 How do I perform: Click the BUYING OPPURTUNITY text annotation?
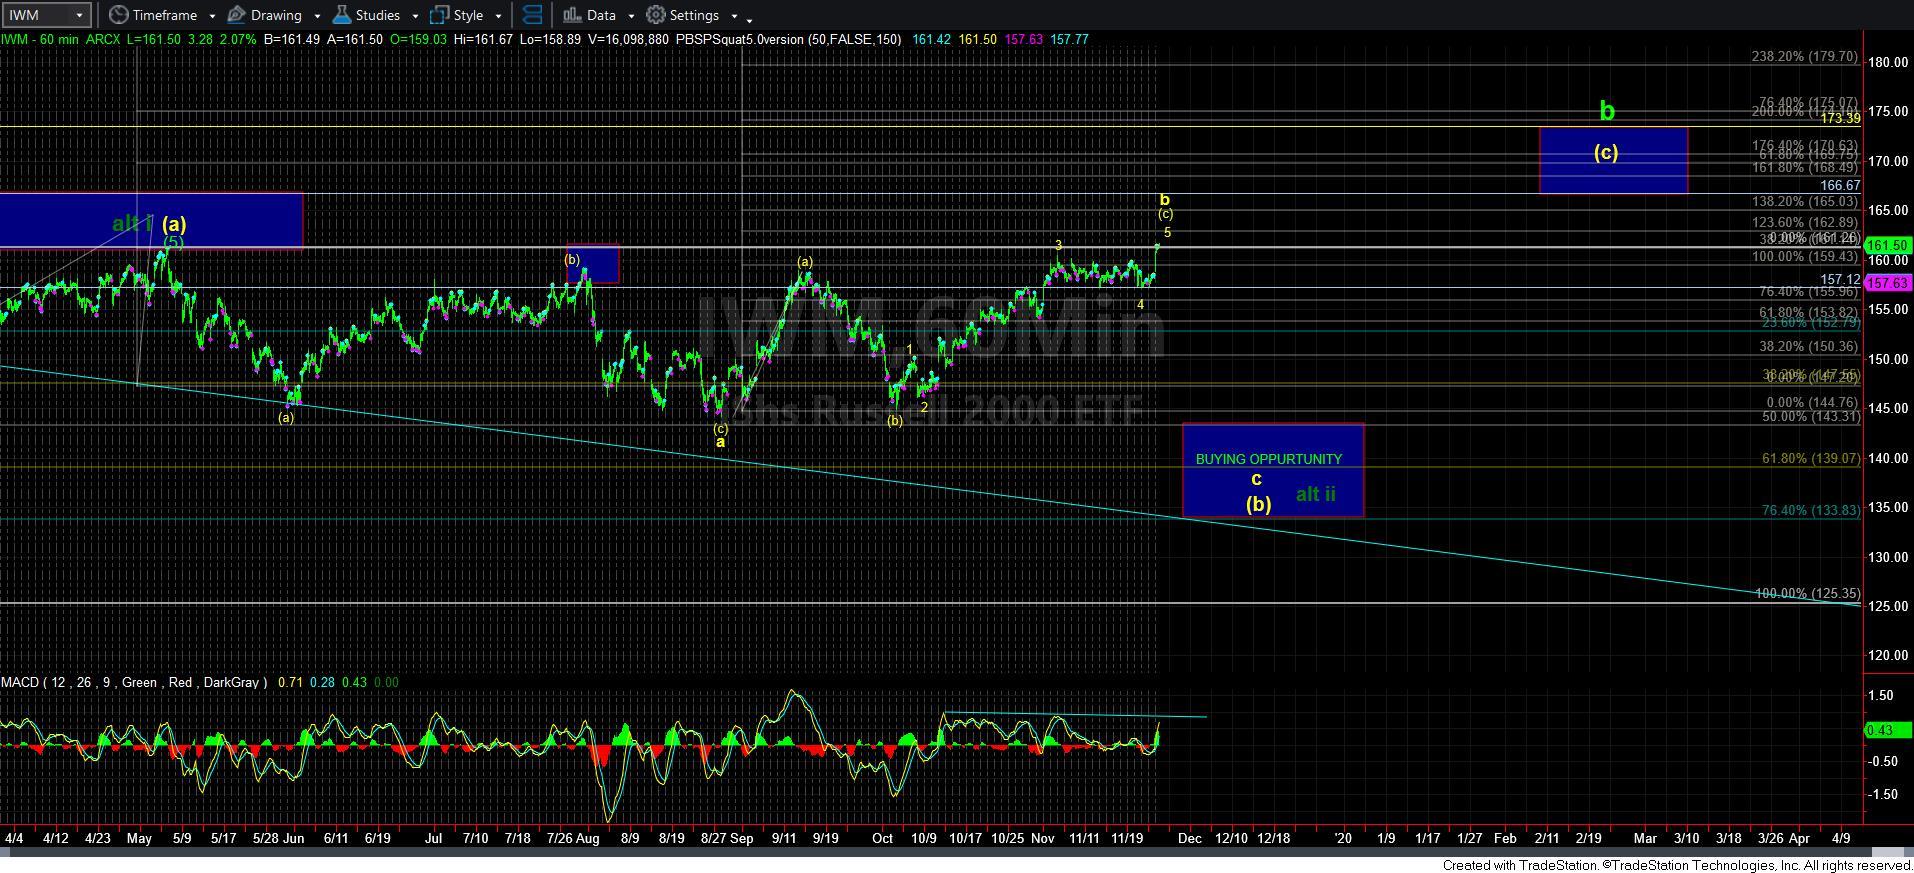click(x=1268, y=459)
